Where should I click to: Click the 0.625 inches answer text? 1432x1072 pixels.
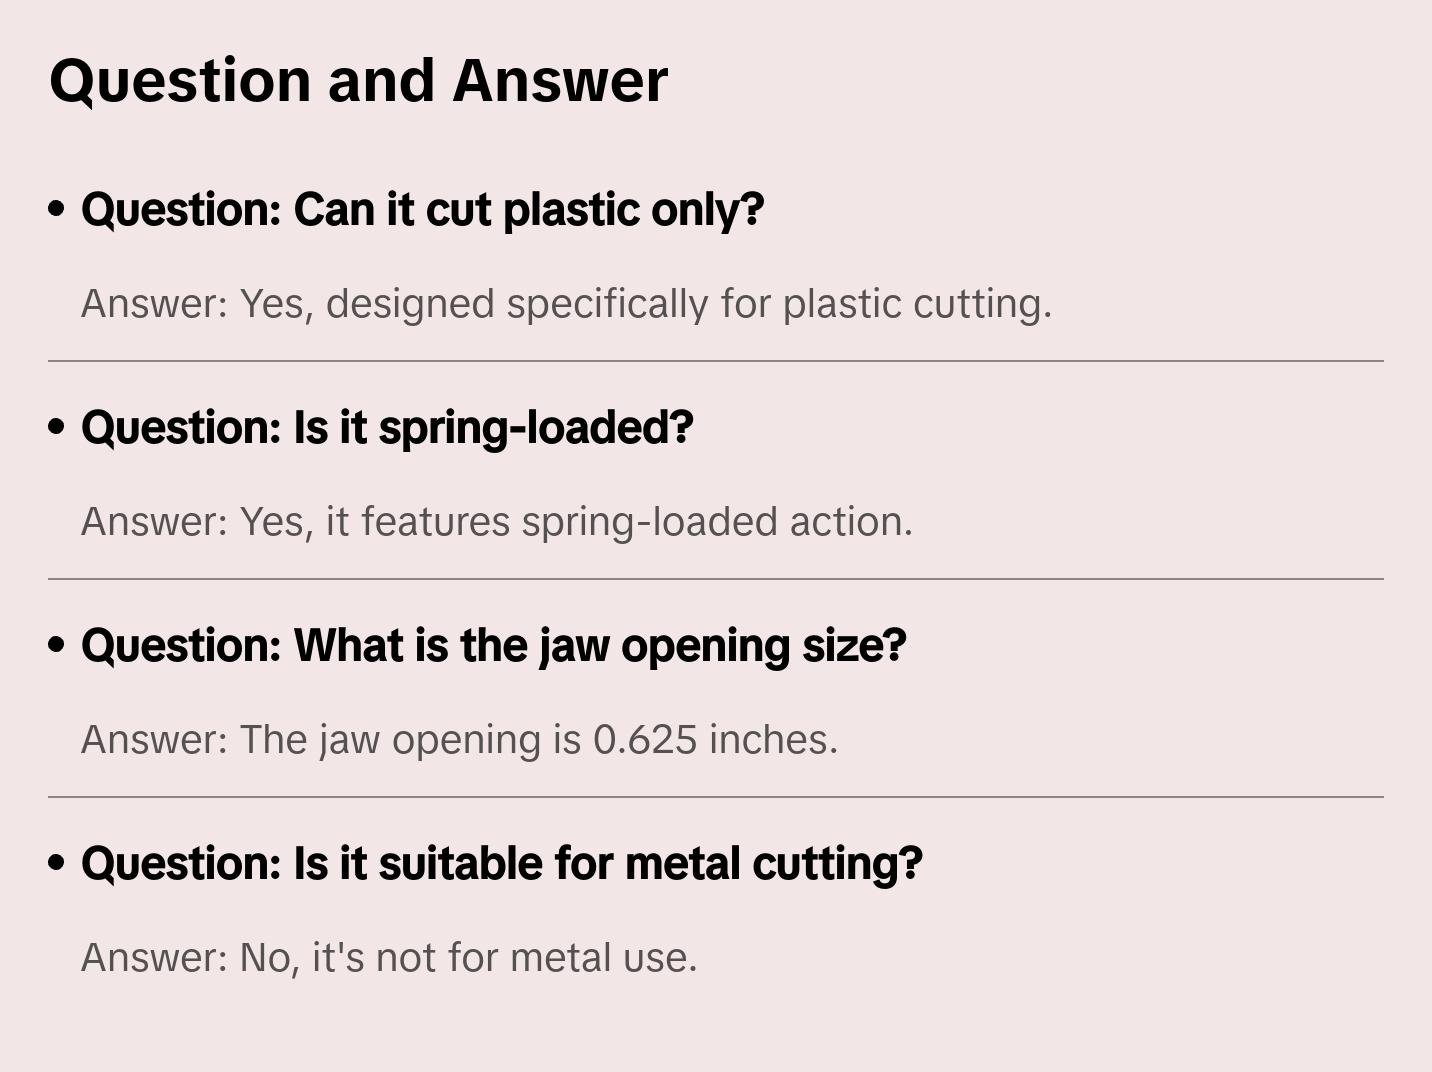[x=459, y=740]
